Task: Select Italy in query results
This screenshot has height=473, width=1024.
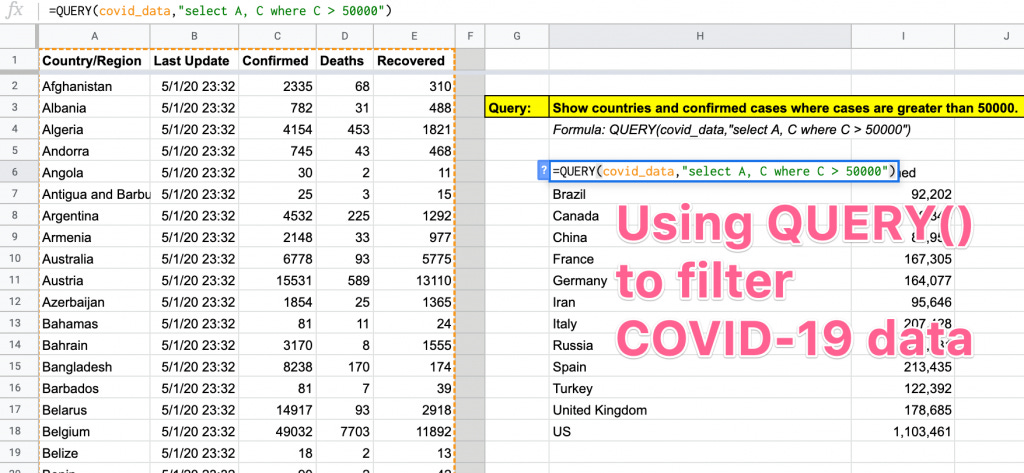Action: pos(700,323)
